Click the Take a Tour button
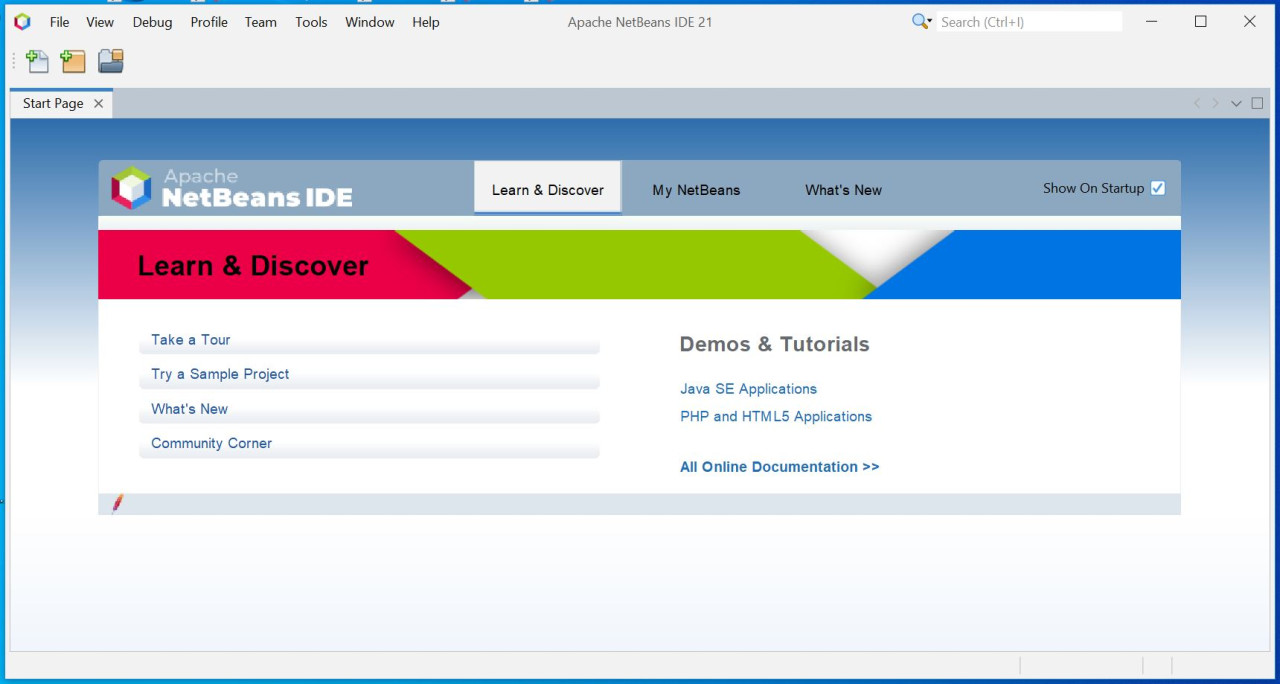This screenshot has height=684, width=1280. click(x=191, y=340)
